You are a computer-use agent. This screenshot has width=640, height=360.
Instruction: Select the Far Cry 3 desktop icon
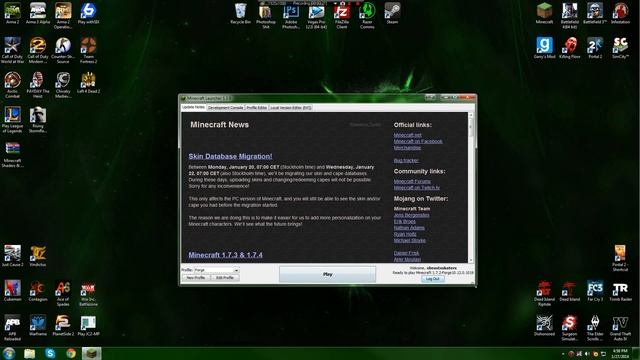[595, 291]
